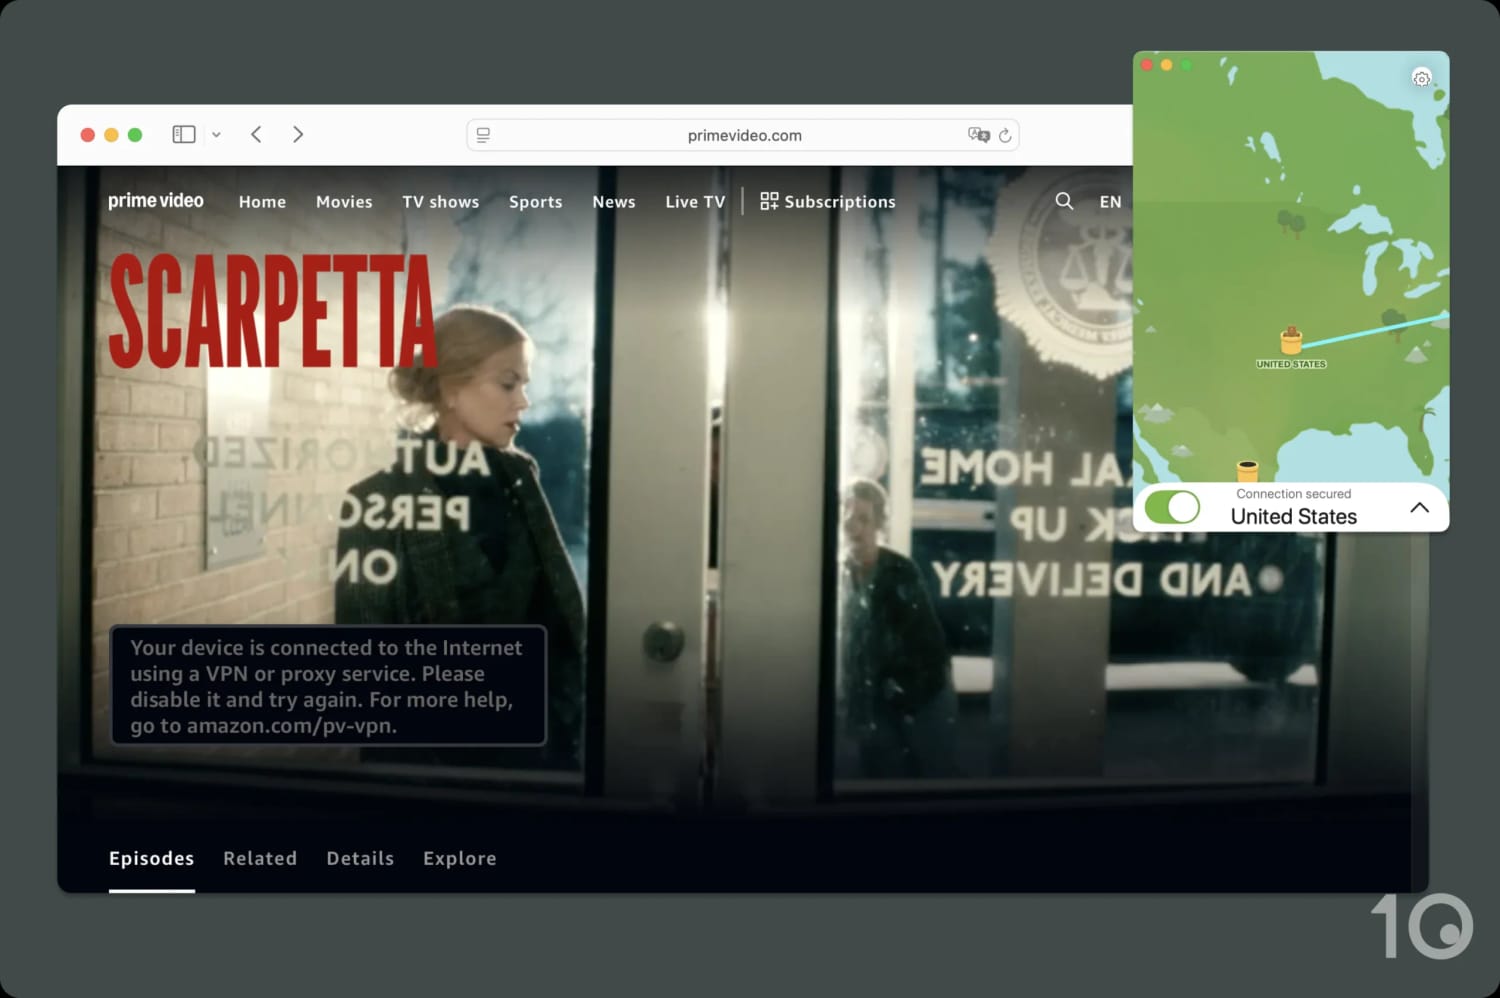Open translation options in the address bar
The width and height of the screenshot is (1500, 998).
tap(979, 134)
